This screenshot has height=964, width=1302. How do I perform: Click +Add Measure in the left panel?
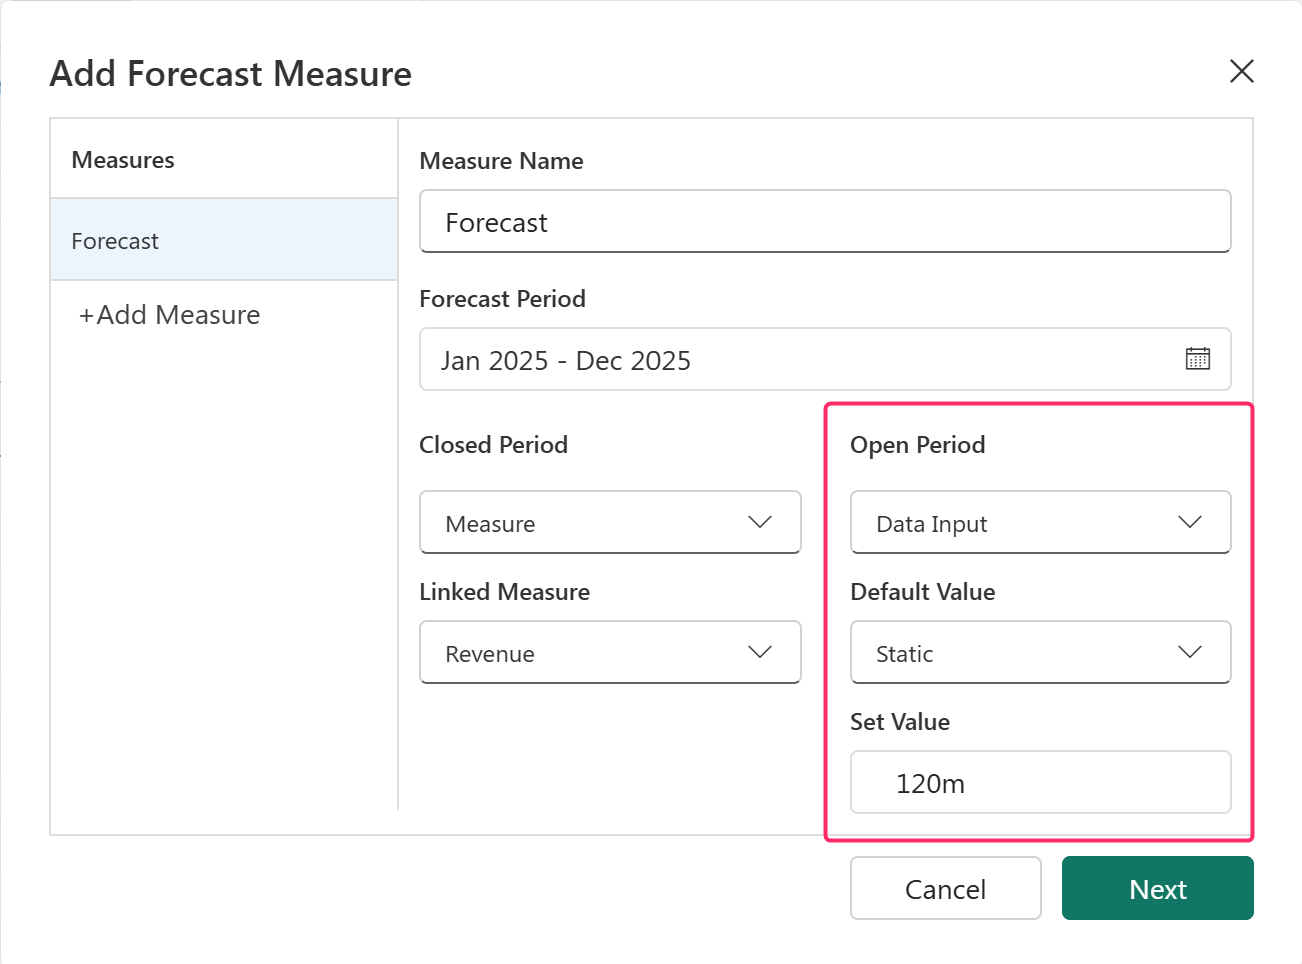point(170,315)
